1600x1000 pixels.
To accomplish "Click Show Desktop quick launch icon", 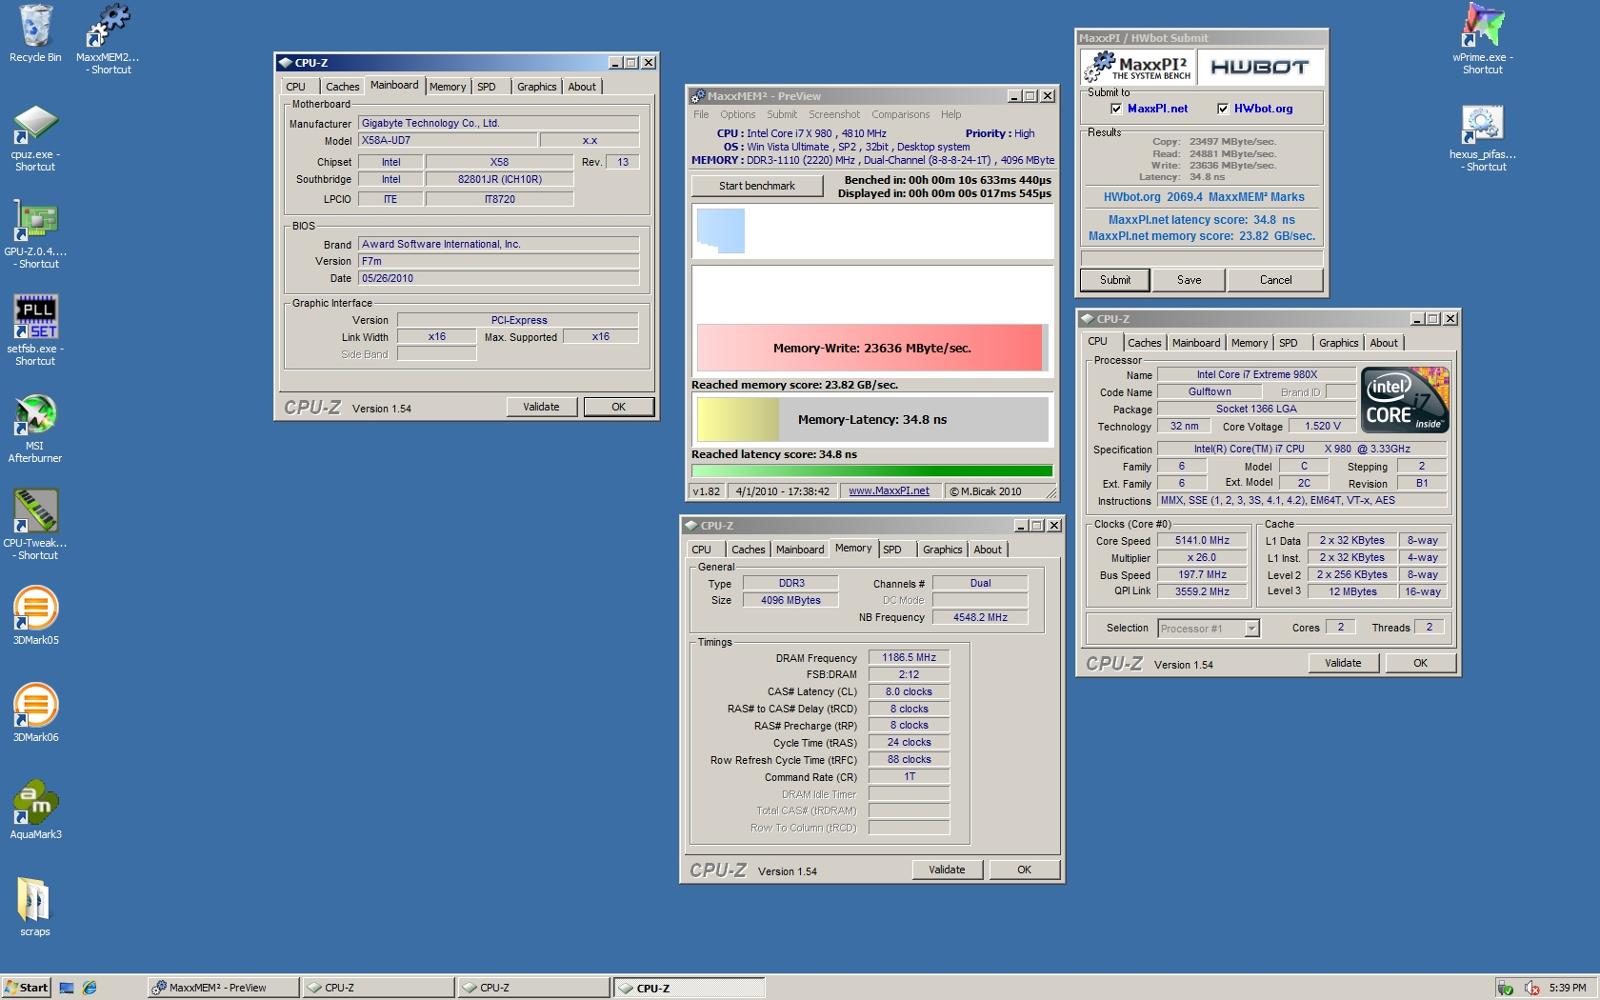I will [67, 988].
